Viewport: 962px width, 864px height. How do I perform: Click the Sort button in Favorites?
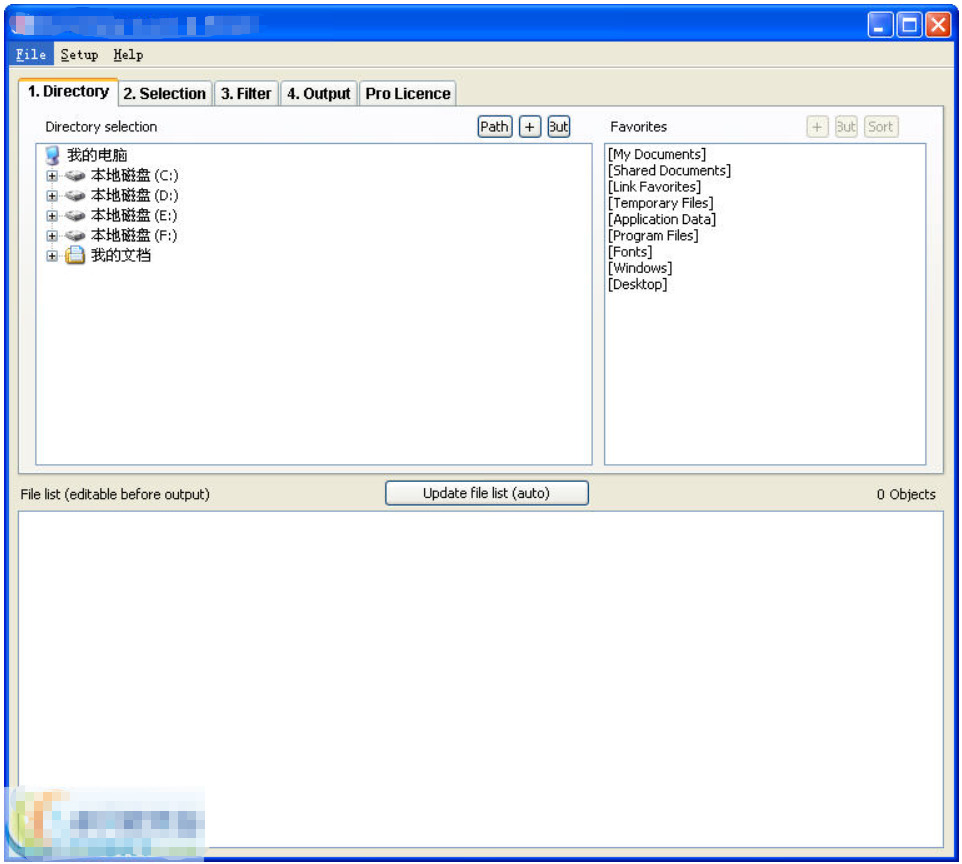(x=880, y=127)
